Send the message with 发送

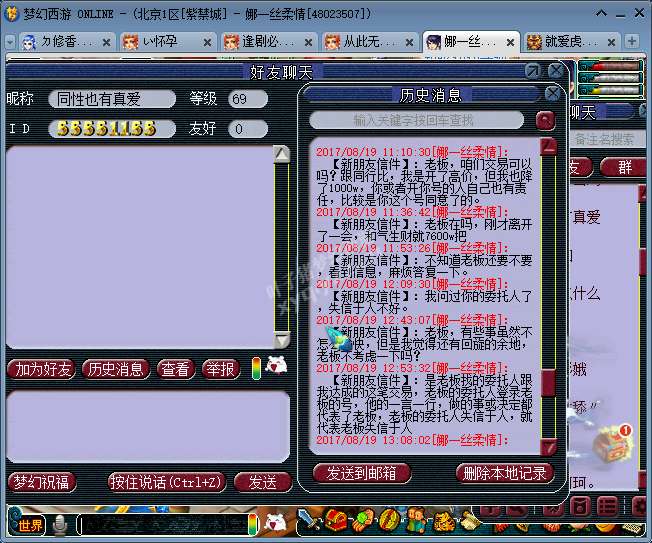[263, 482]
